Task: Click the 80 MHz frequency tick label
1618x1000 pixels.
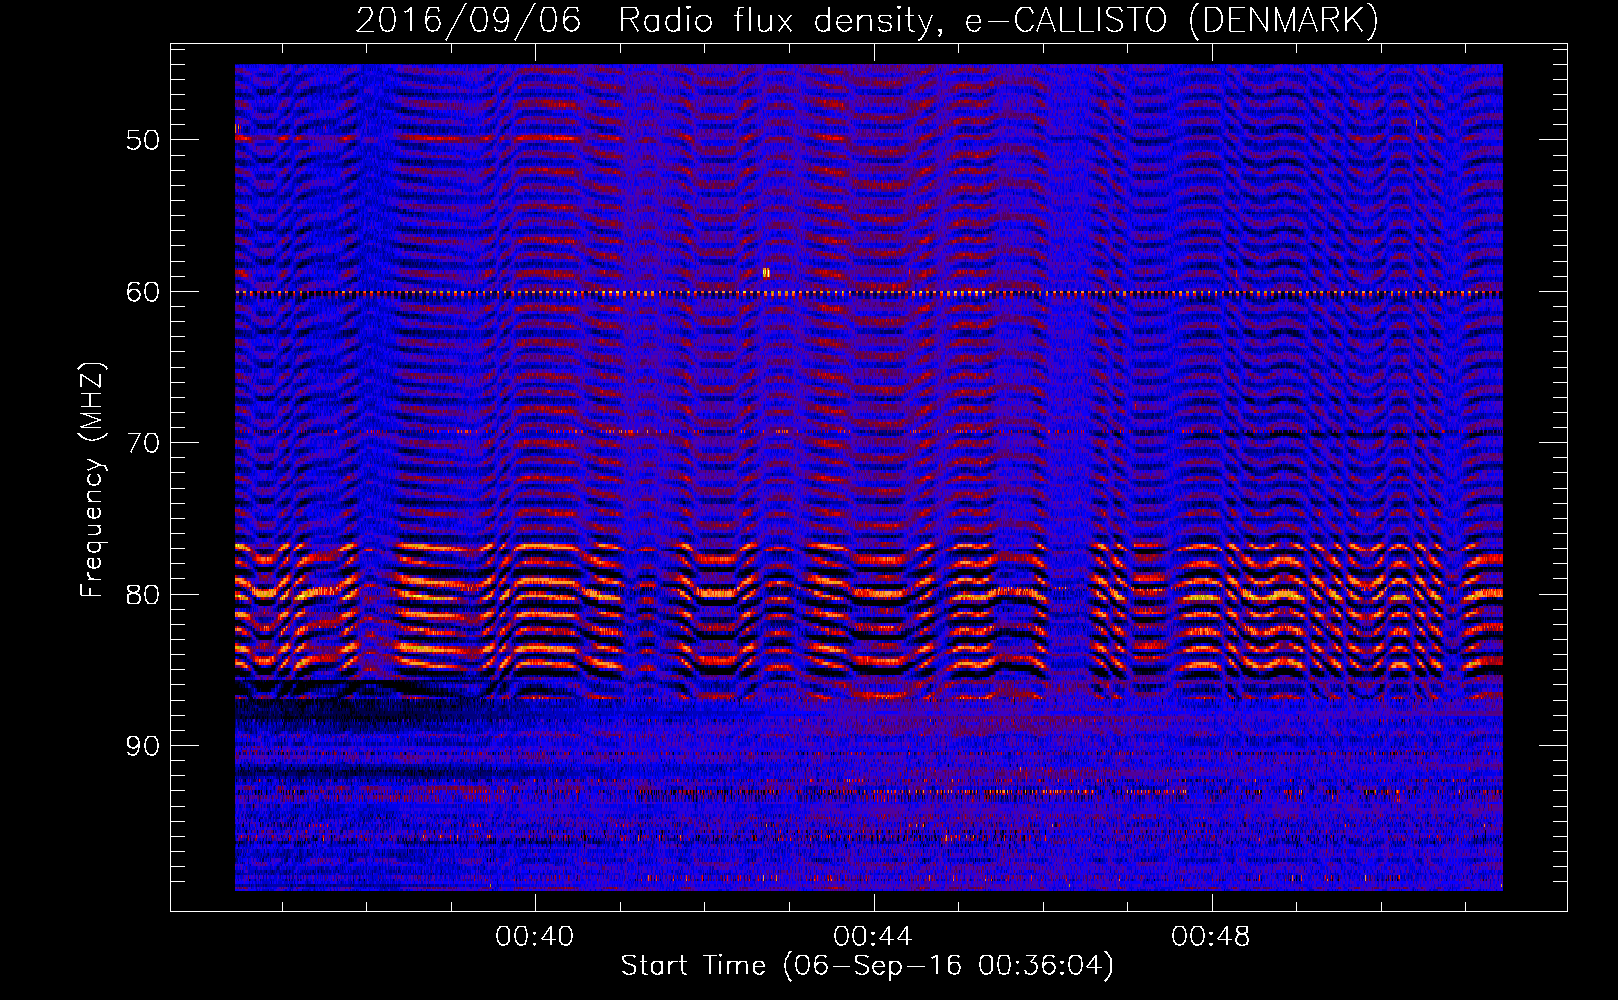Action: (142, 595)
